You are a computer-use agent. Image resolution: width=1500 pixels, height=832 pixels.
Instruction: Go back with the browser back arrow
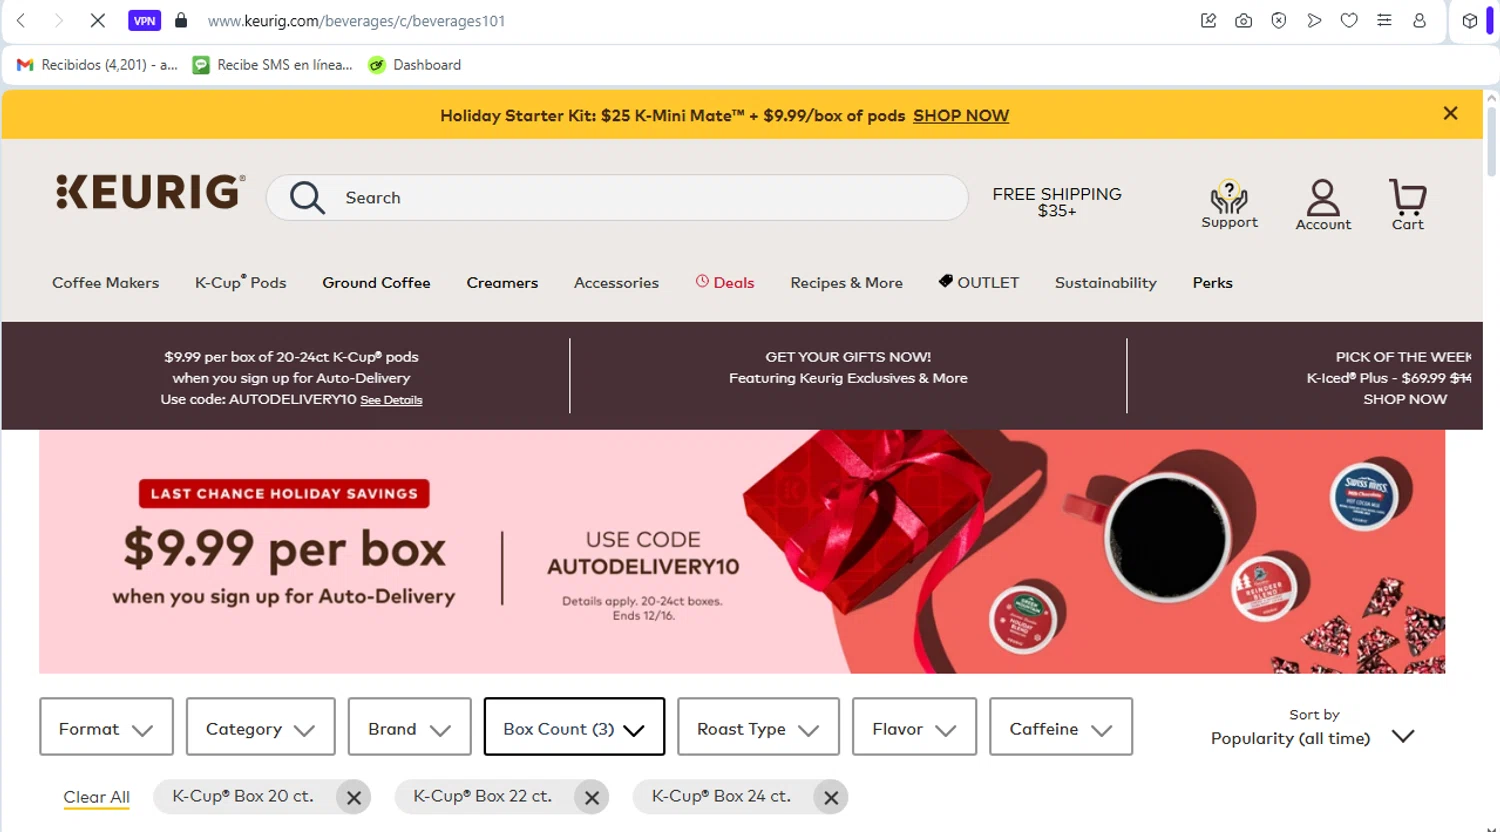pos(21,20)
